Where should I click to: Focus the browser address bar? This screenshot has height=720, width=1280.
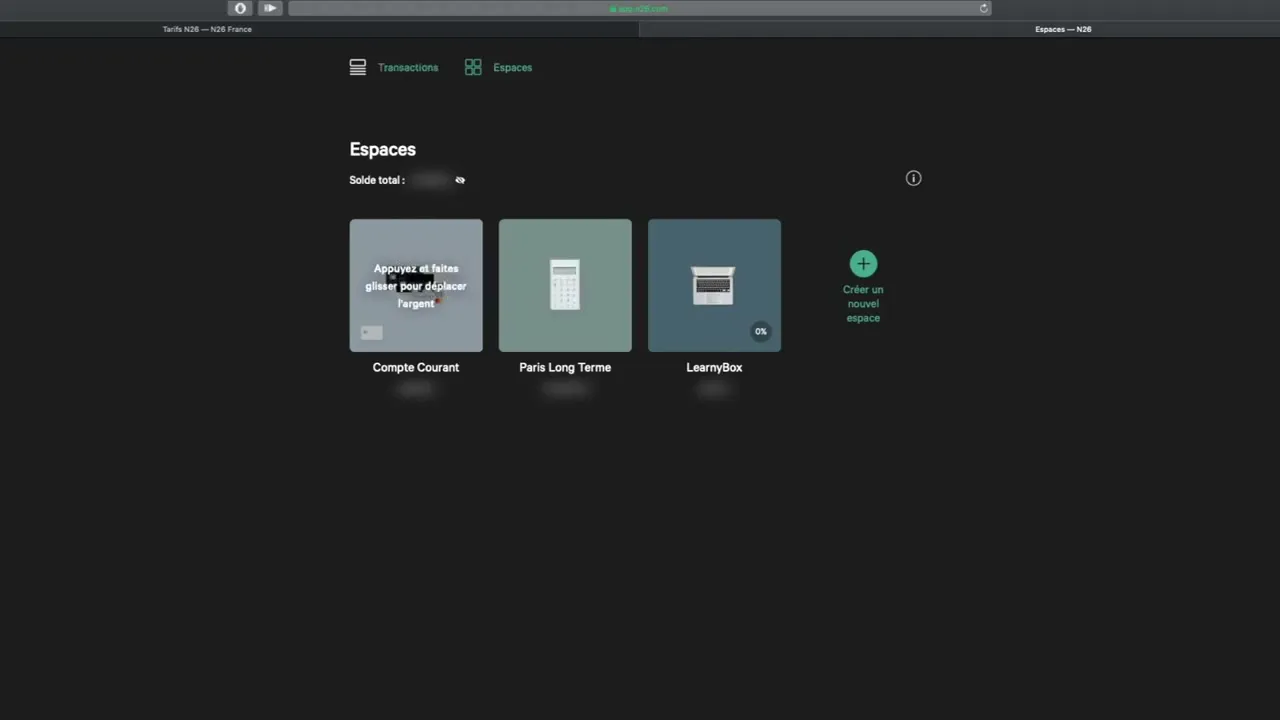638,8
